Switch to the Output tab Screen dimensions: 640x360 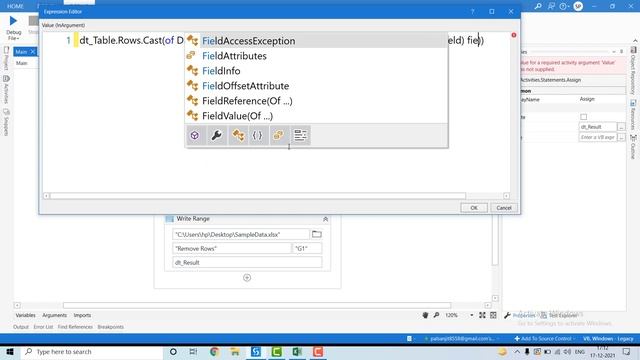[21, 327]
